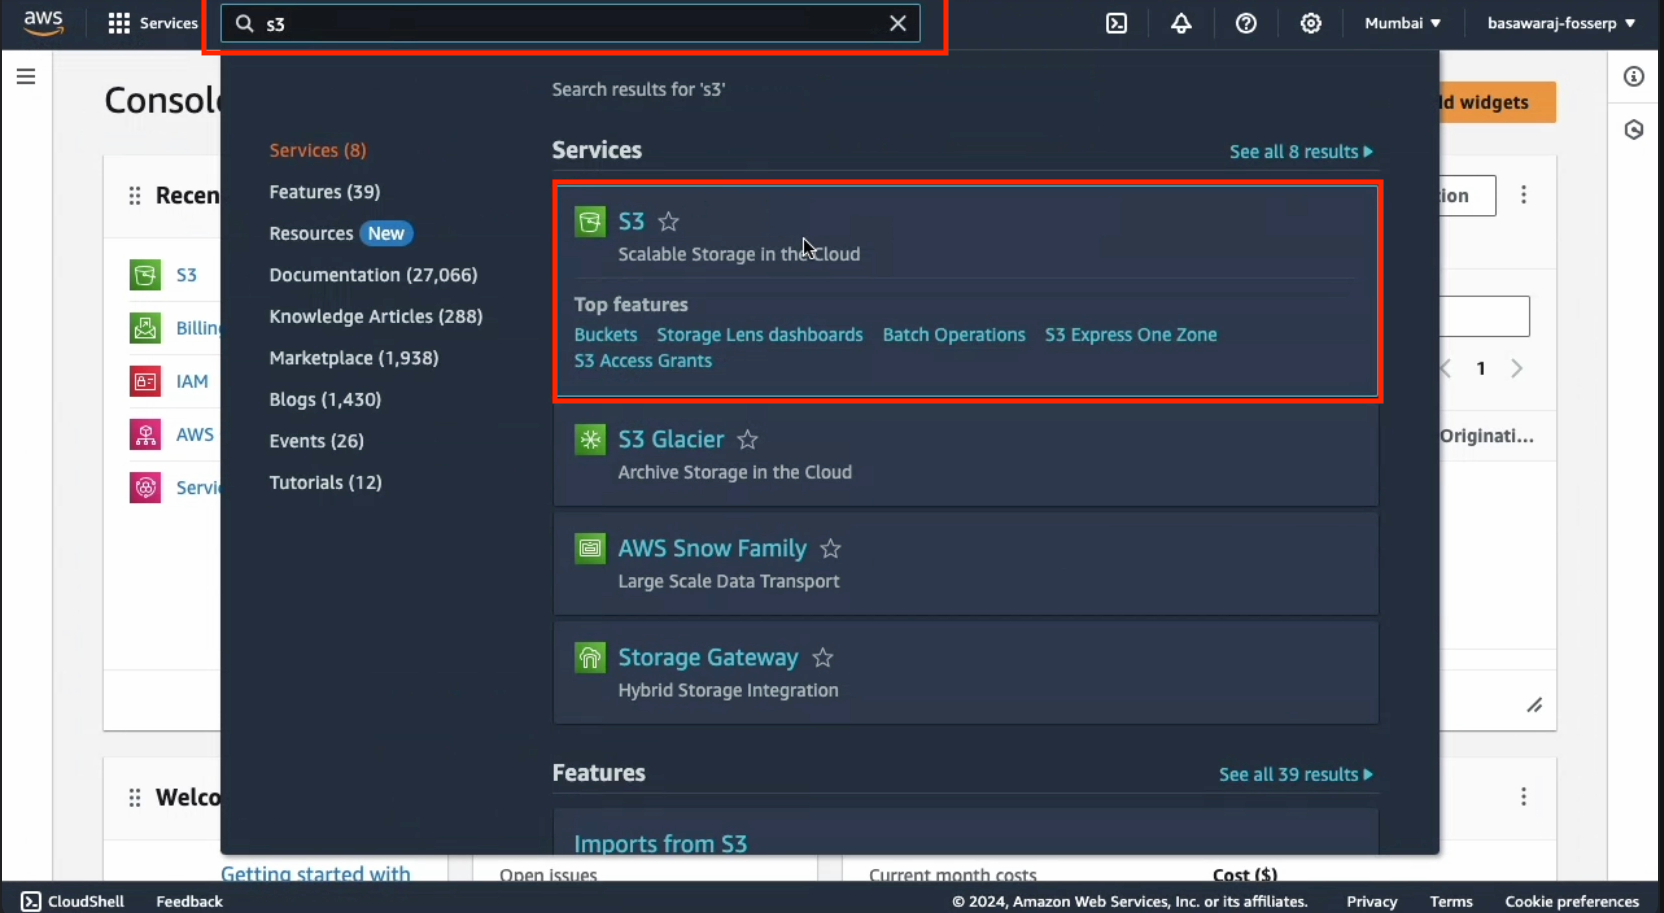Viewport: 1664px width, 913px height.
Task: Open the info panel icon on right
Action: pos(1634,77)
